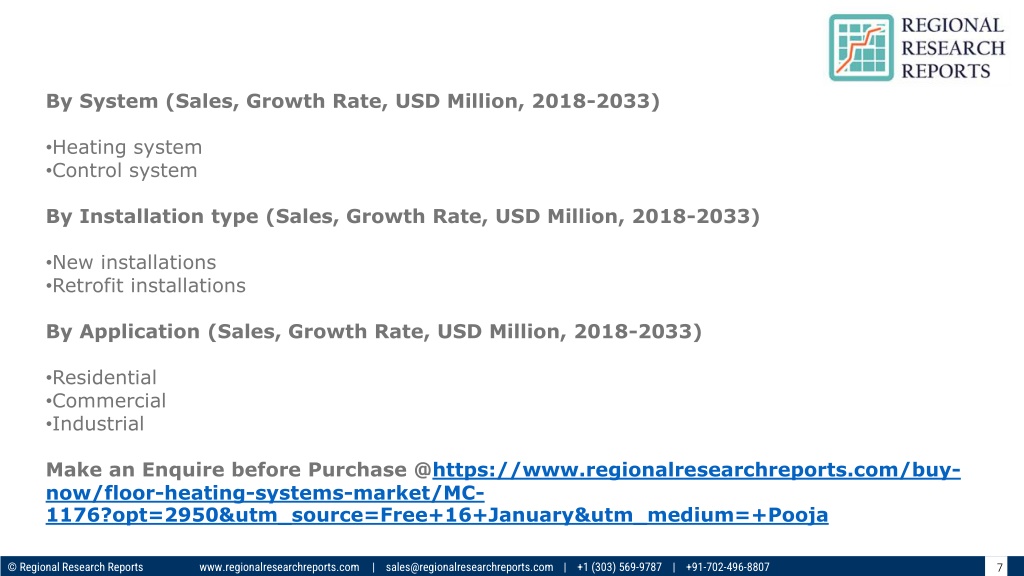Click the REGIONAL RESEARCH REPORTS logo text
Image resolution: width=1024 pixels, height=576 pixels.
tap(953, 48)
